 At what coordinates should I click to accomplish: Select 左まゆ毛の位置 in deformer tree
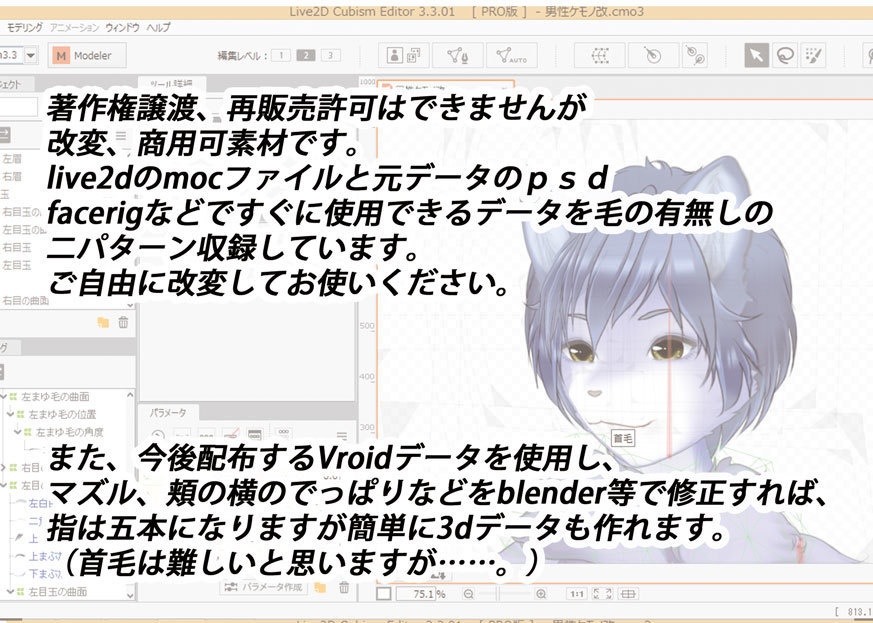[62, 415]
